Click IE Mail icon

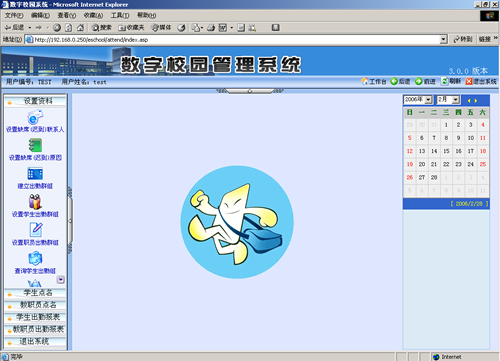click(x=196, y=28)
